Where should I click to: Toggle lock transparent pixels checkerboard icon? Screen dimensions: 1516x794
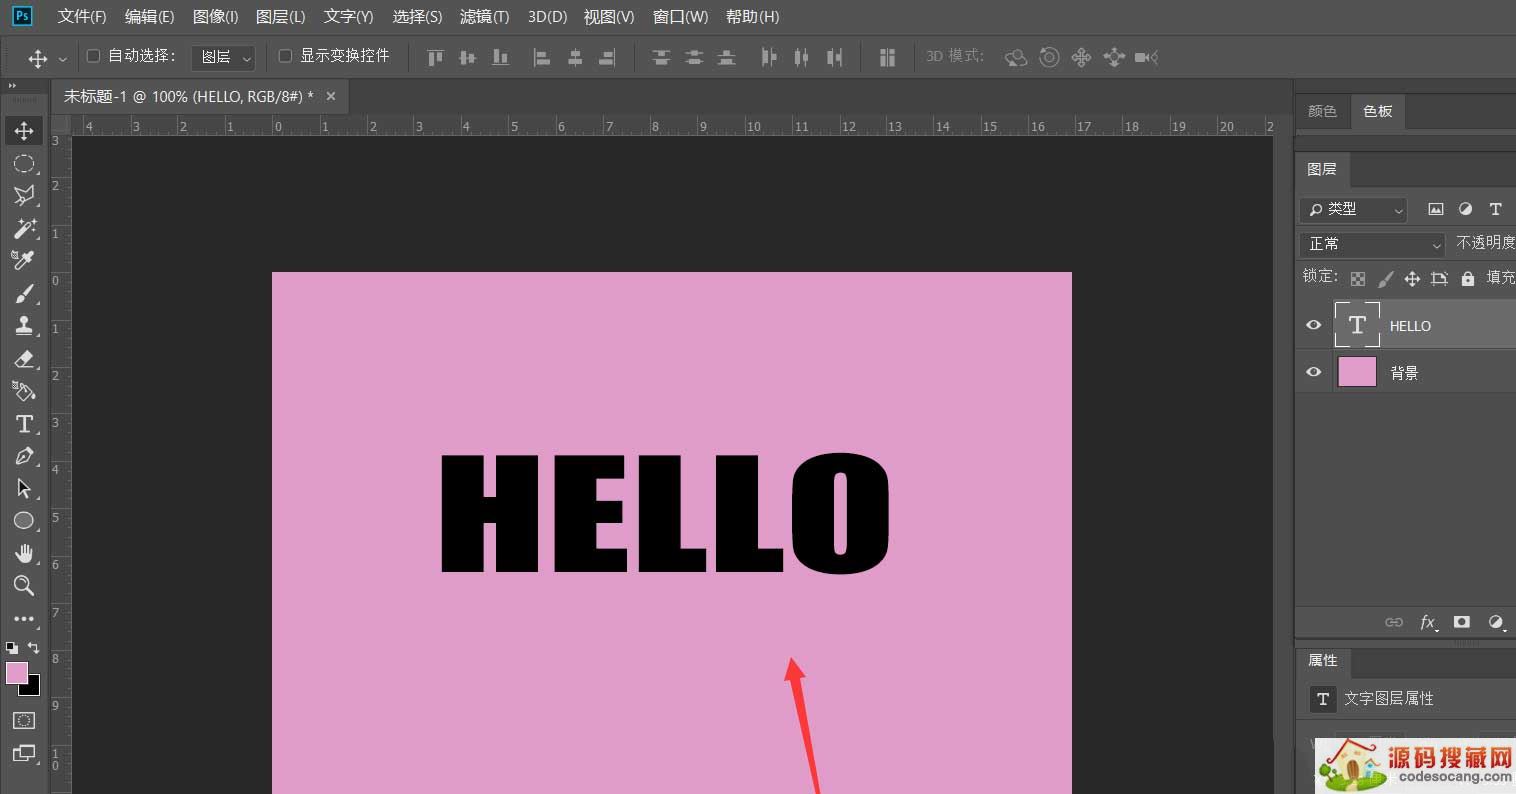1358,279
